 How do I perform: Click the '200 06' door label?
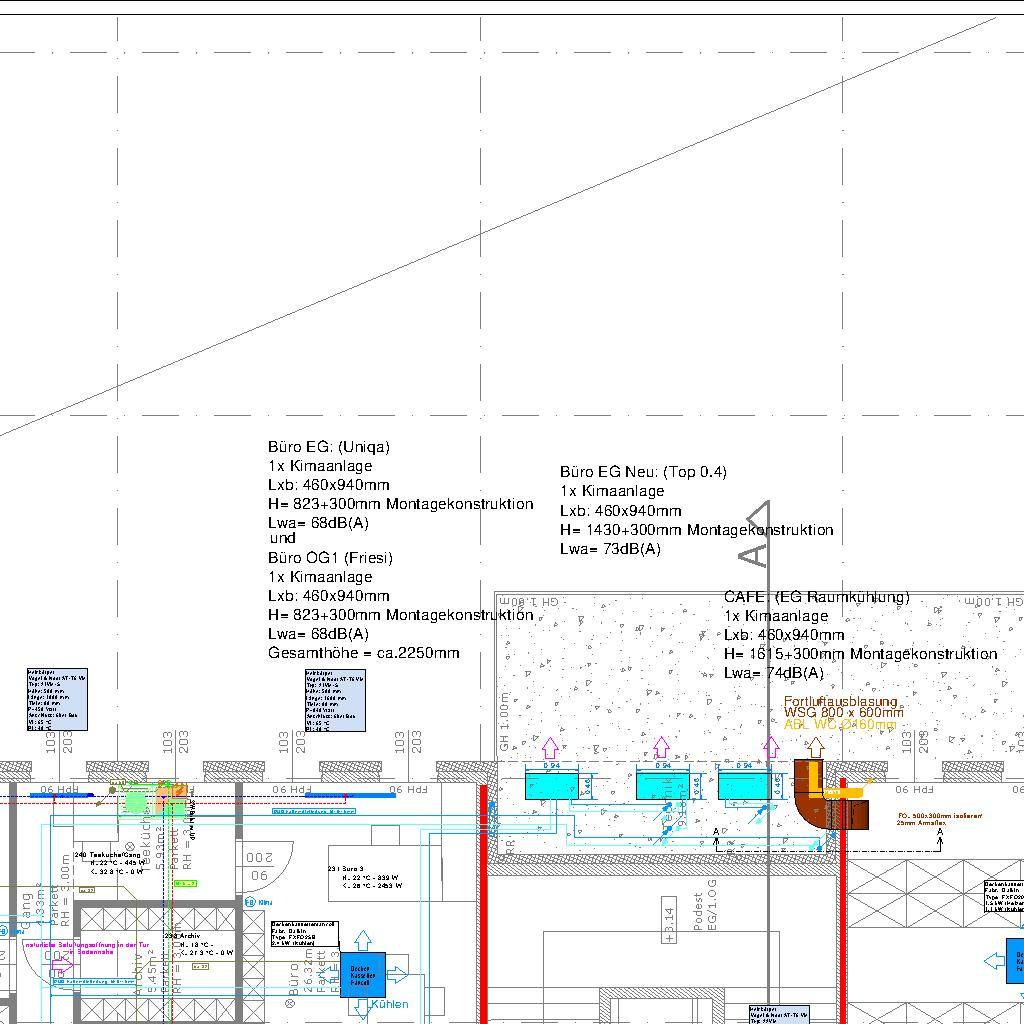pyautogui.click(x=259, y=866)
